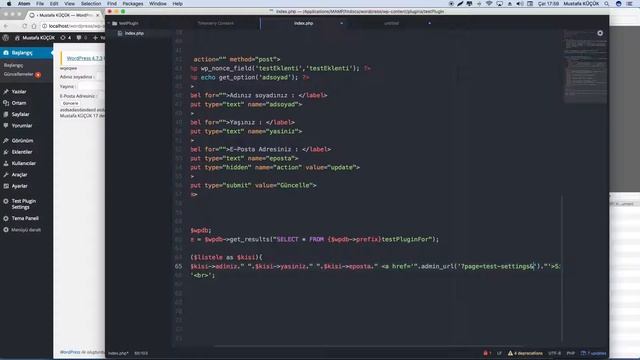Open the Window menu
This screenshot has width=640, height=360.
pos(158,4)
